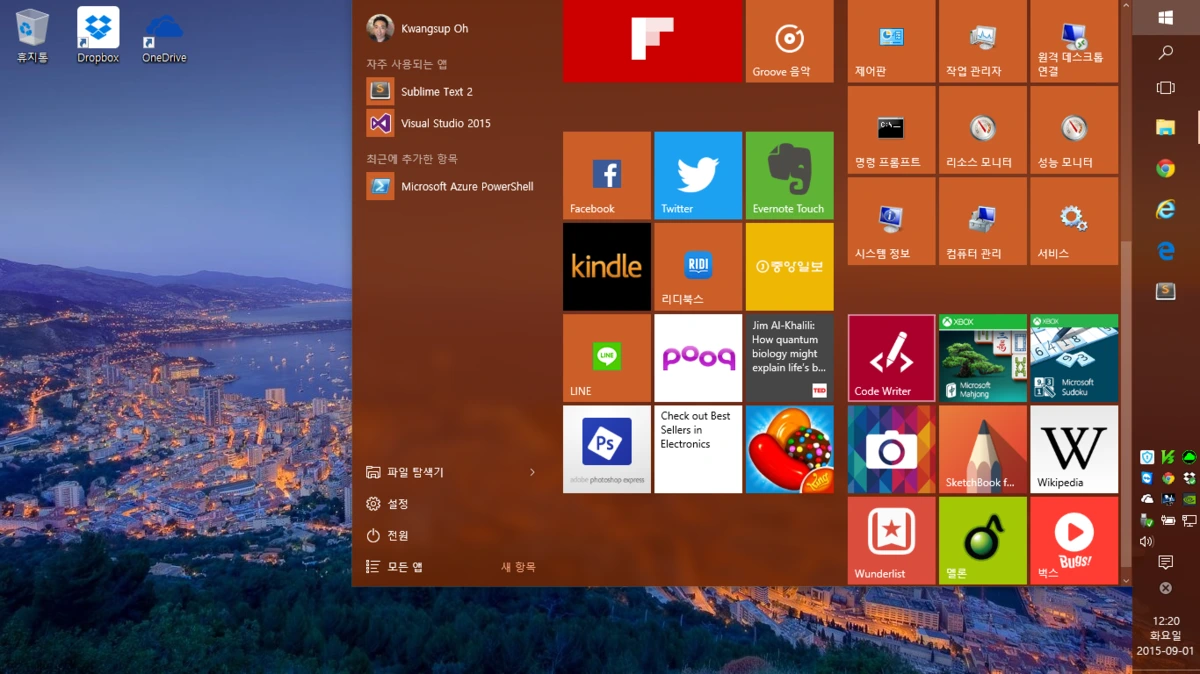The height and width of the screenshot is (674, 1200).
Task: Open 시스템 정보 tile
Action: tap(892, 221)
